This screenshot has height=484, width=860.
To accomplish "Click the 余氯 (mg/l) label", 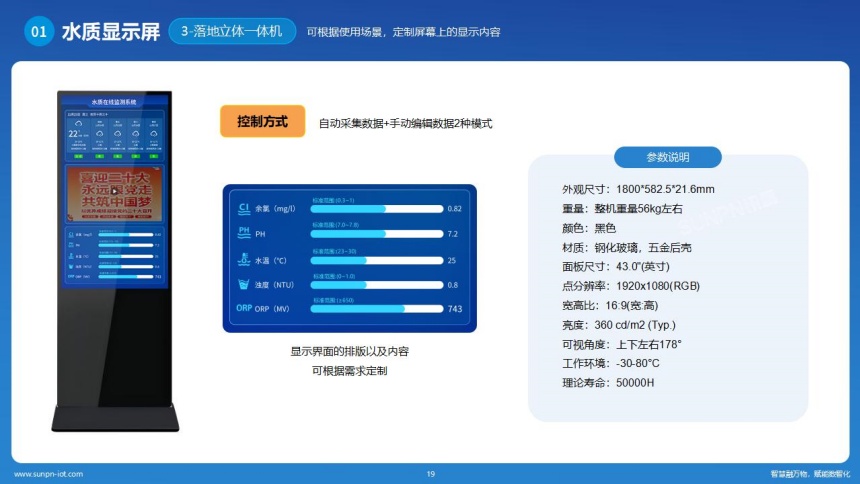I will click(275, 209).
